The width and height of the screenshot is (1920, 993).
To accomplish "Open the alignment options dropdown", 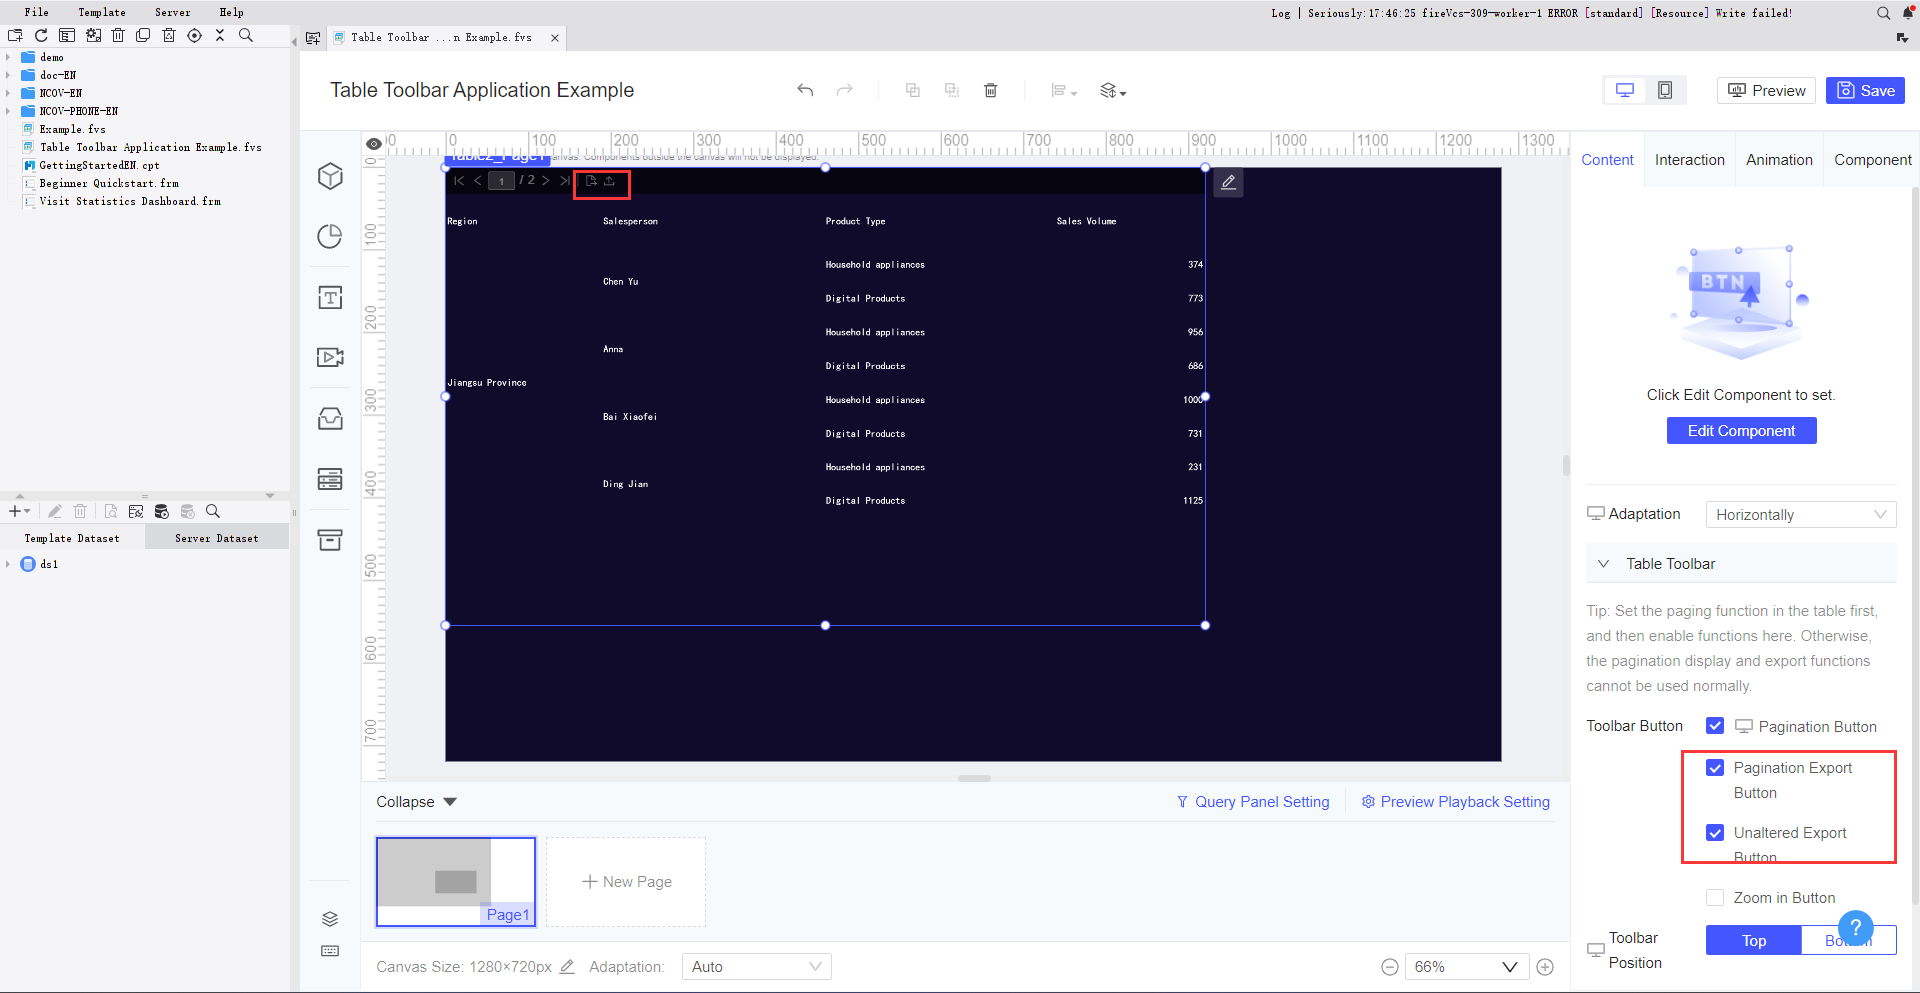I will (1064, 91).
